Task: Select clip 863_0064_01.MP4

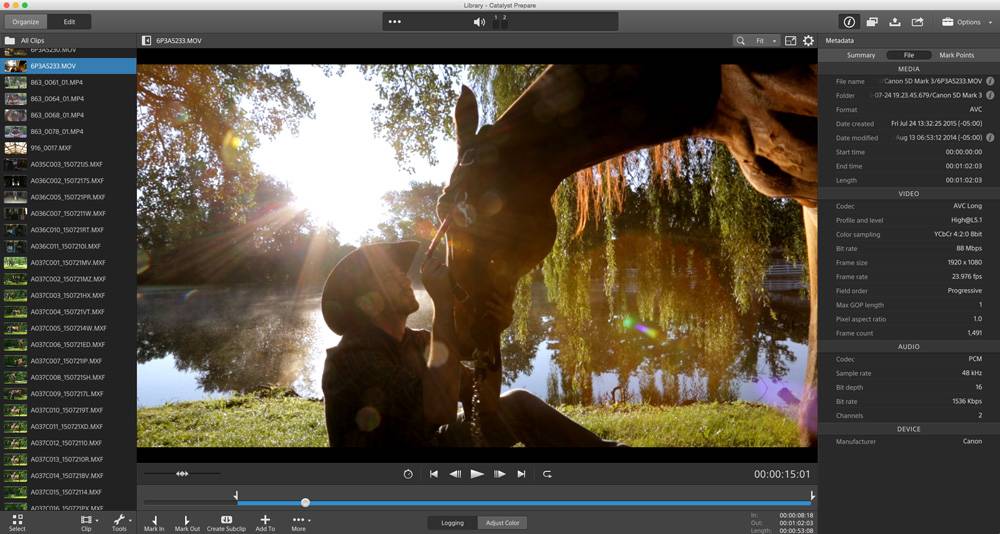Action: (x=68, y=99)
